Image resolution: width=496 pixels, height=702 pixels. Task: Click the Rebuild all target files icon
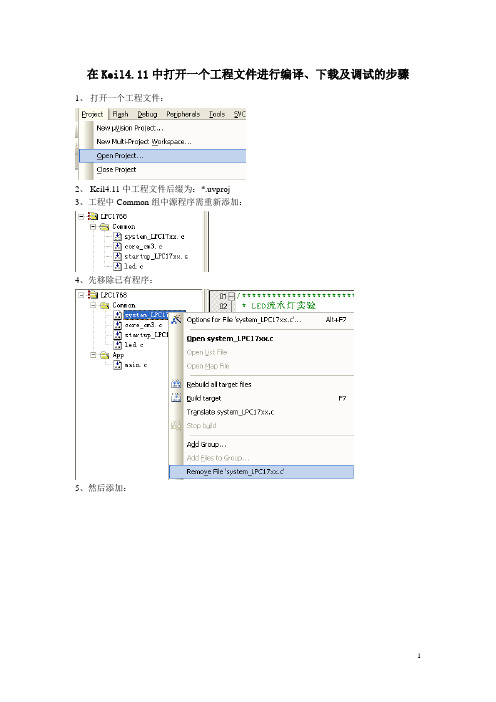coord(176,384)
